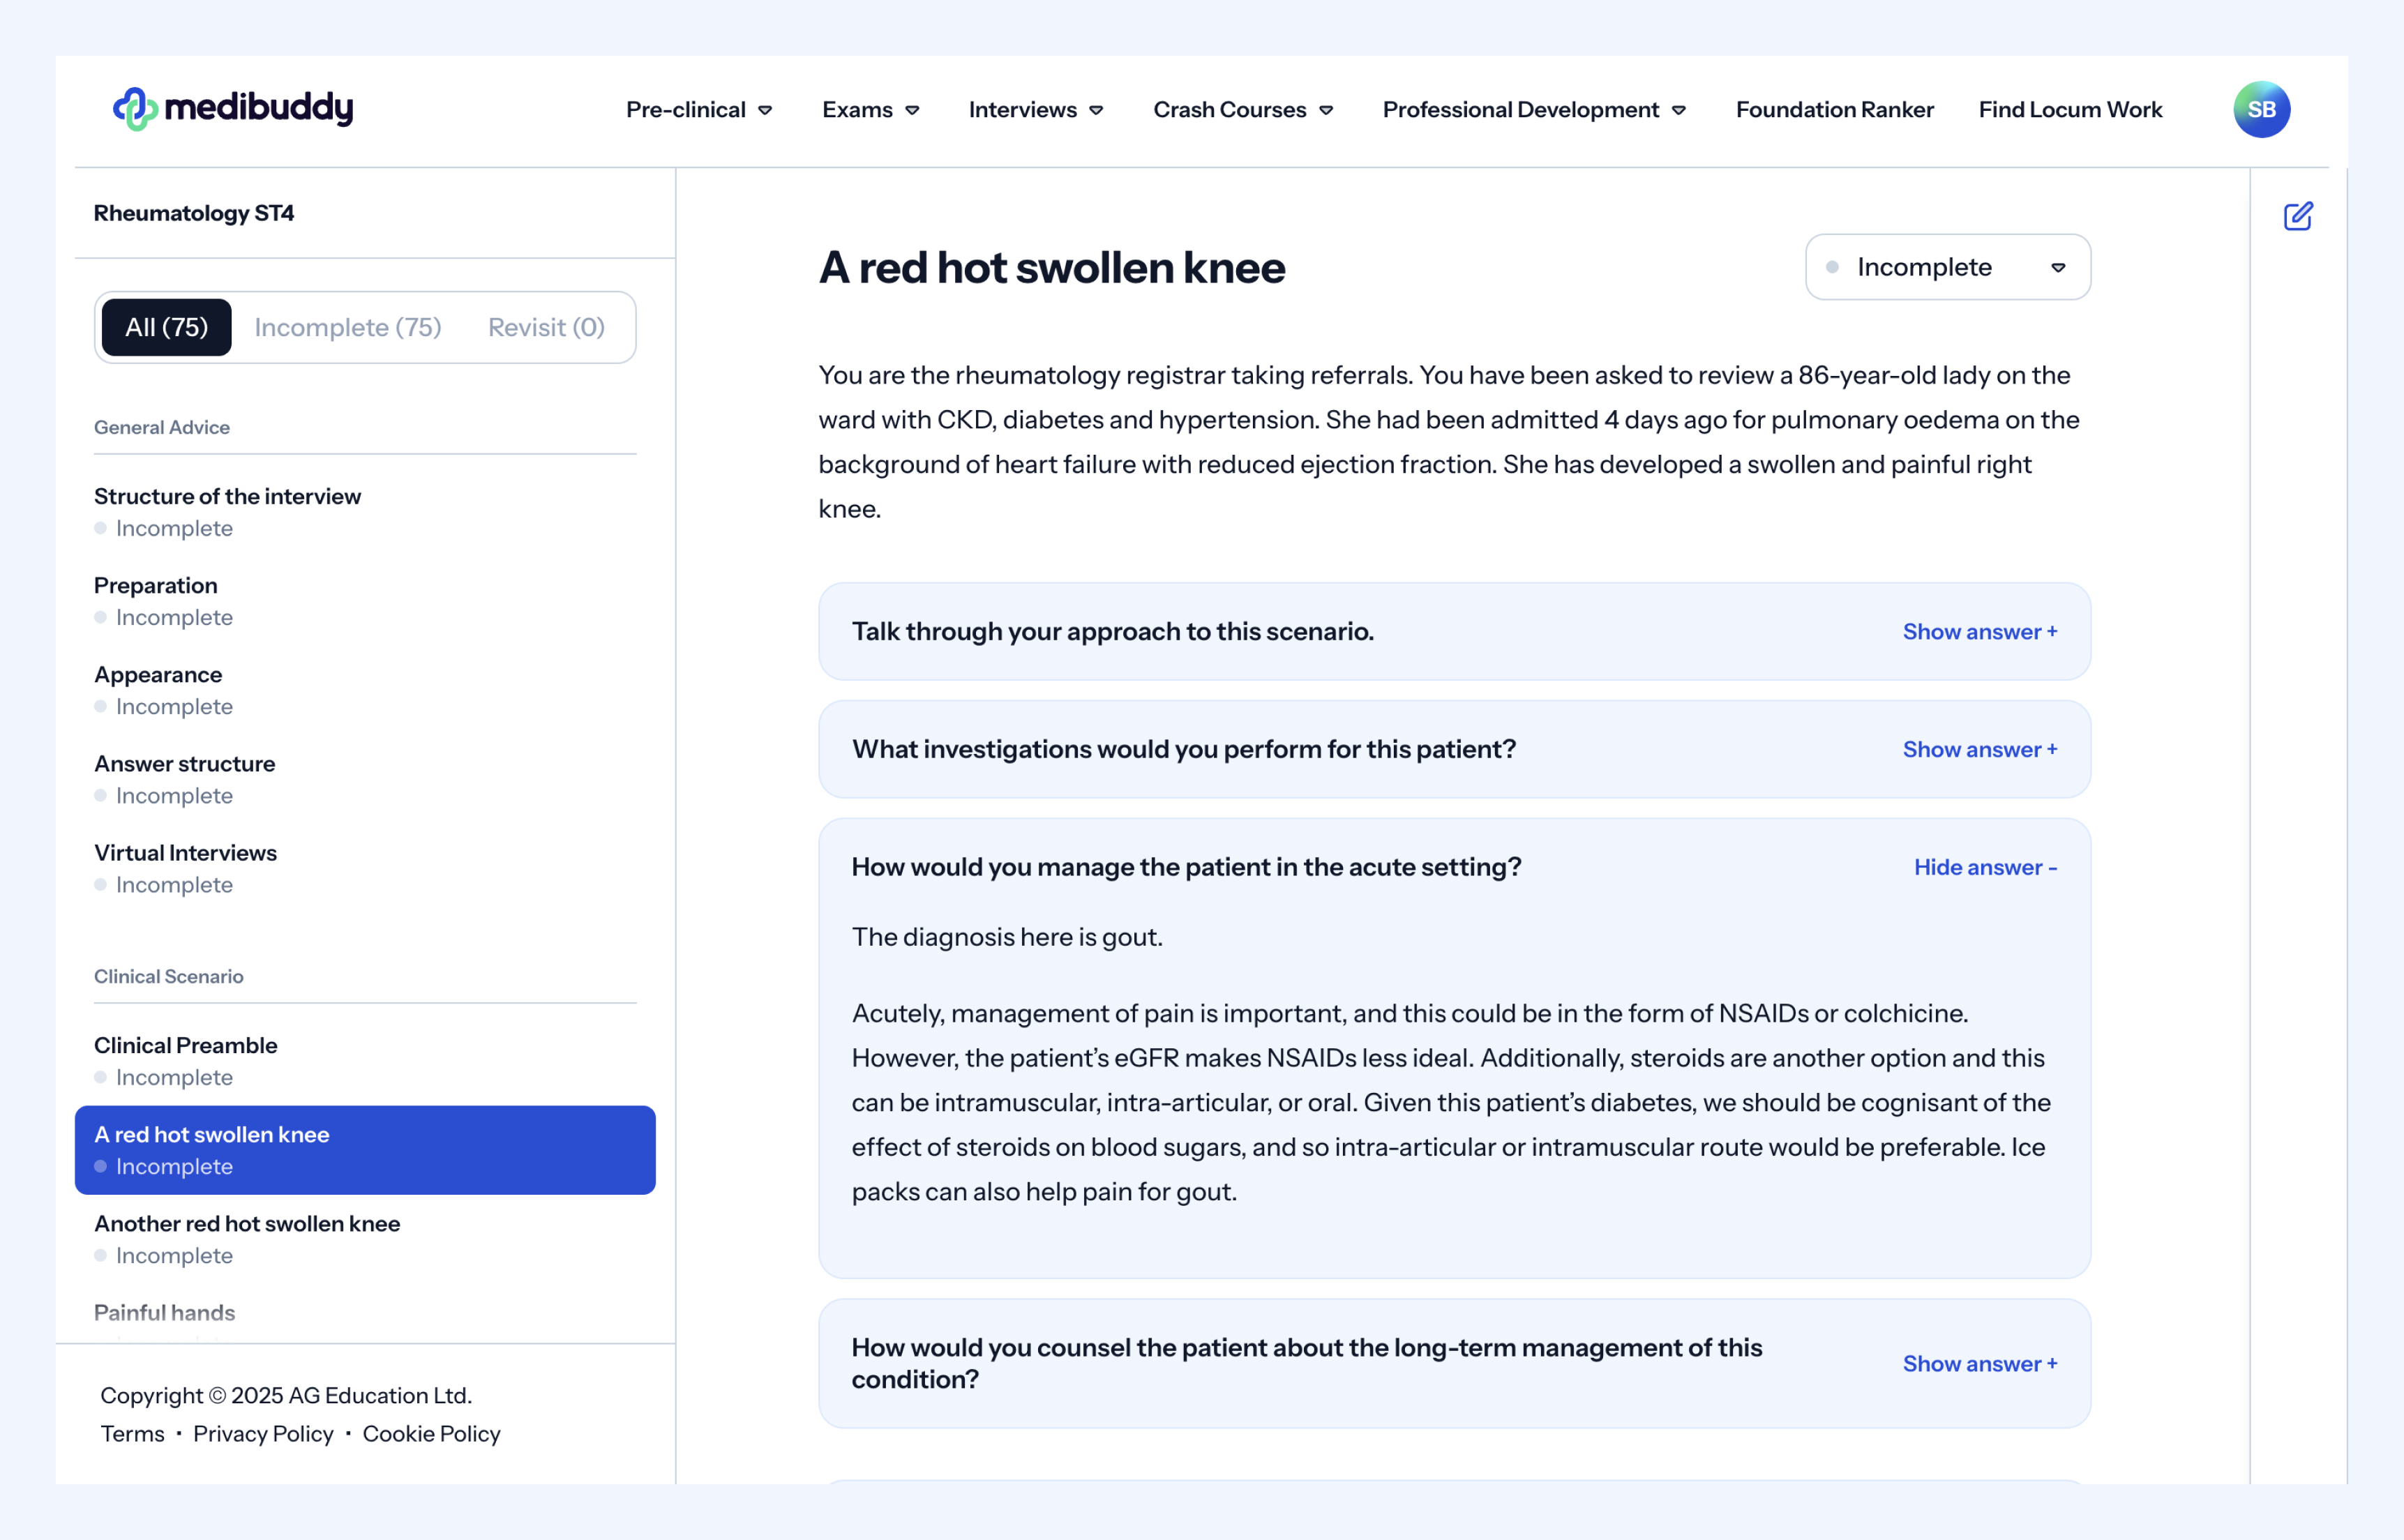Click the medibuddy logo icon

click(135, 109)
